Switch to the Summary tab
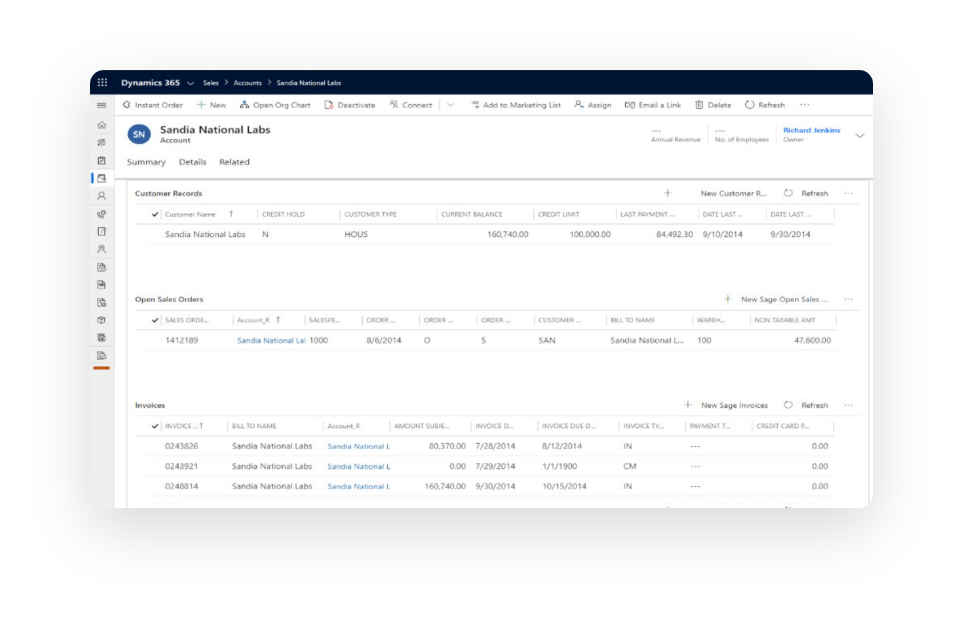 [x=146, y=162]
